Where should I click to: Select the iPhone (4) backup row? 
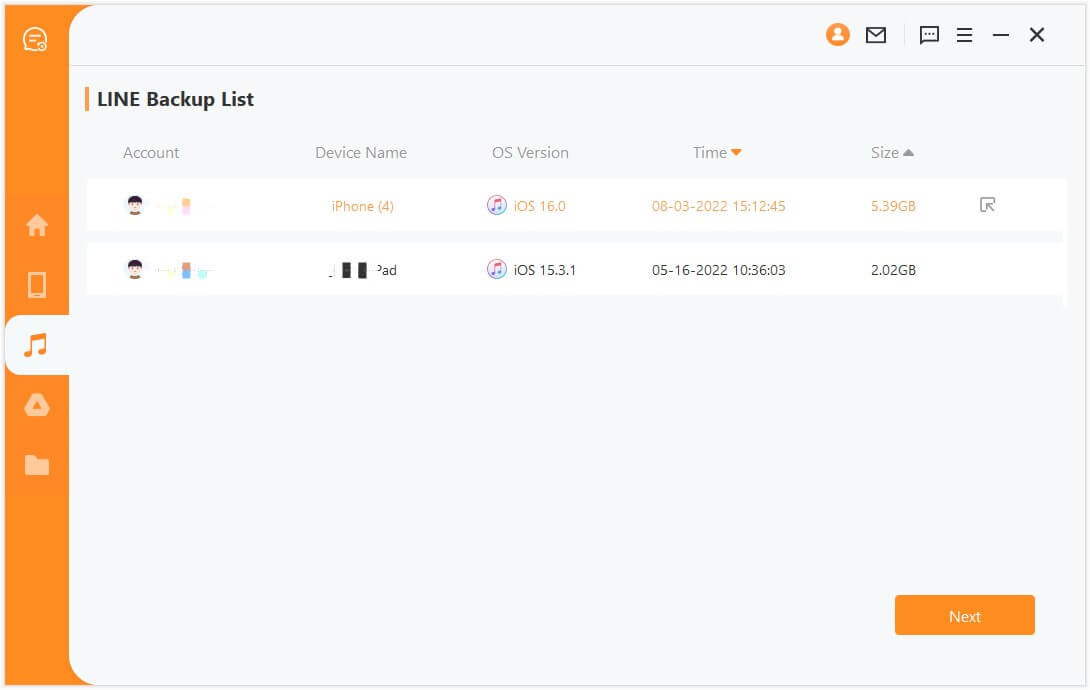(x=362, y=206)
